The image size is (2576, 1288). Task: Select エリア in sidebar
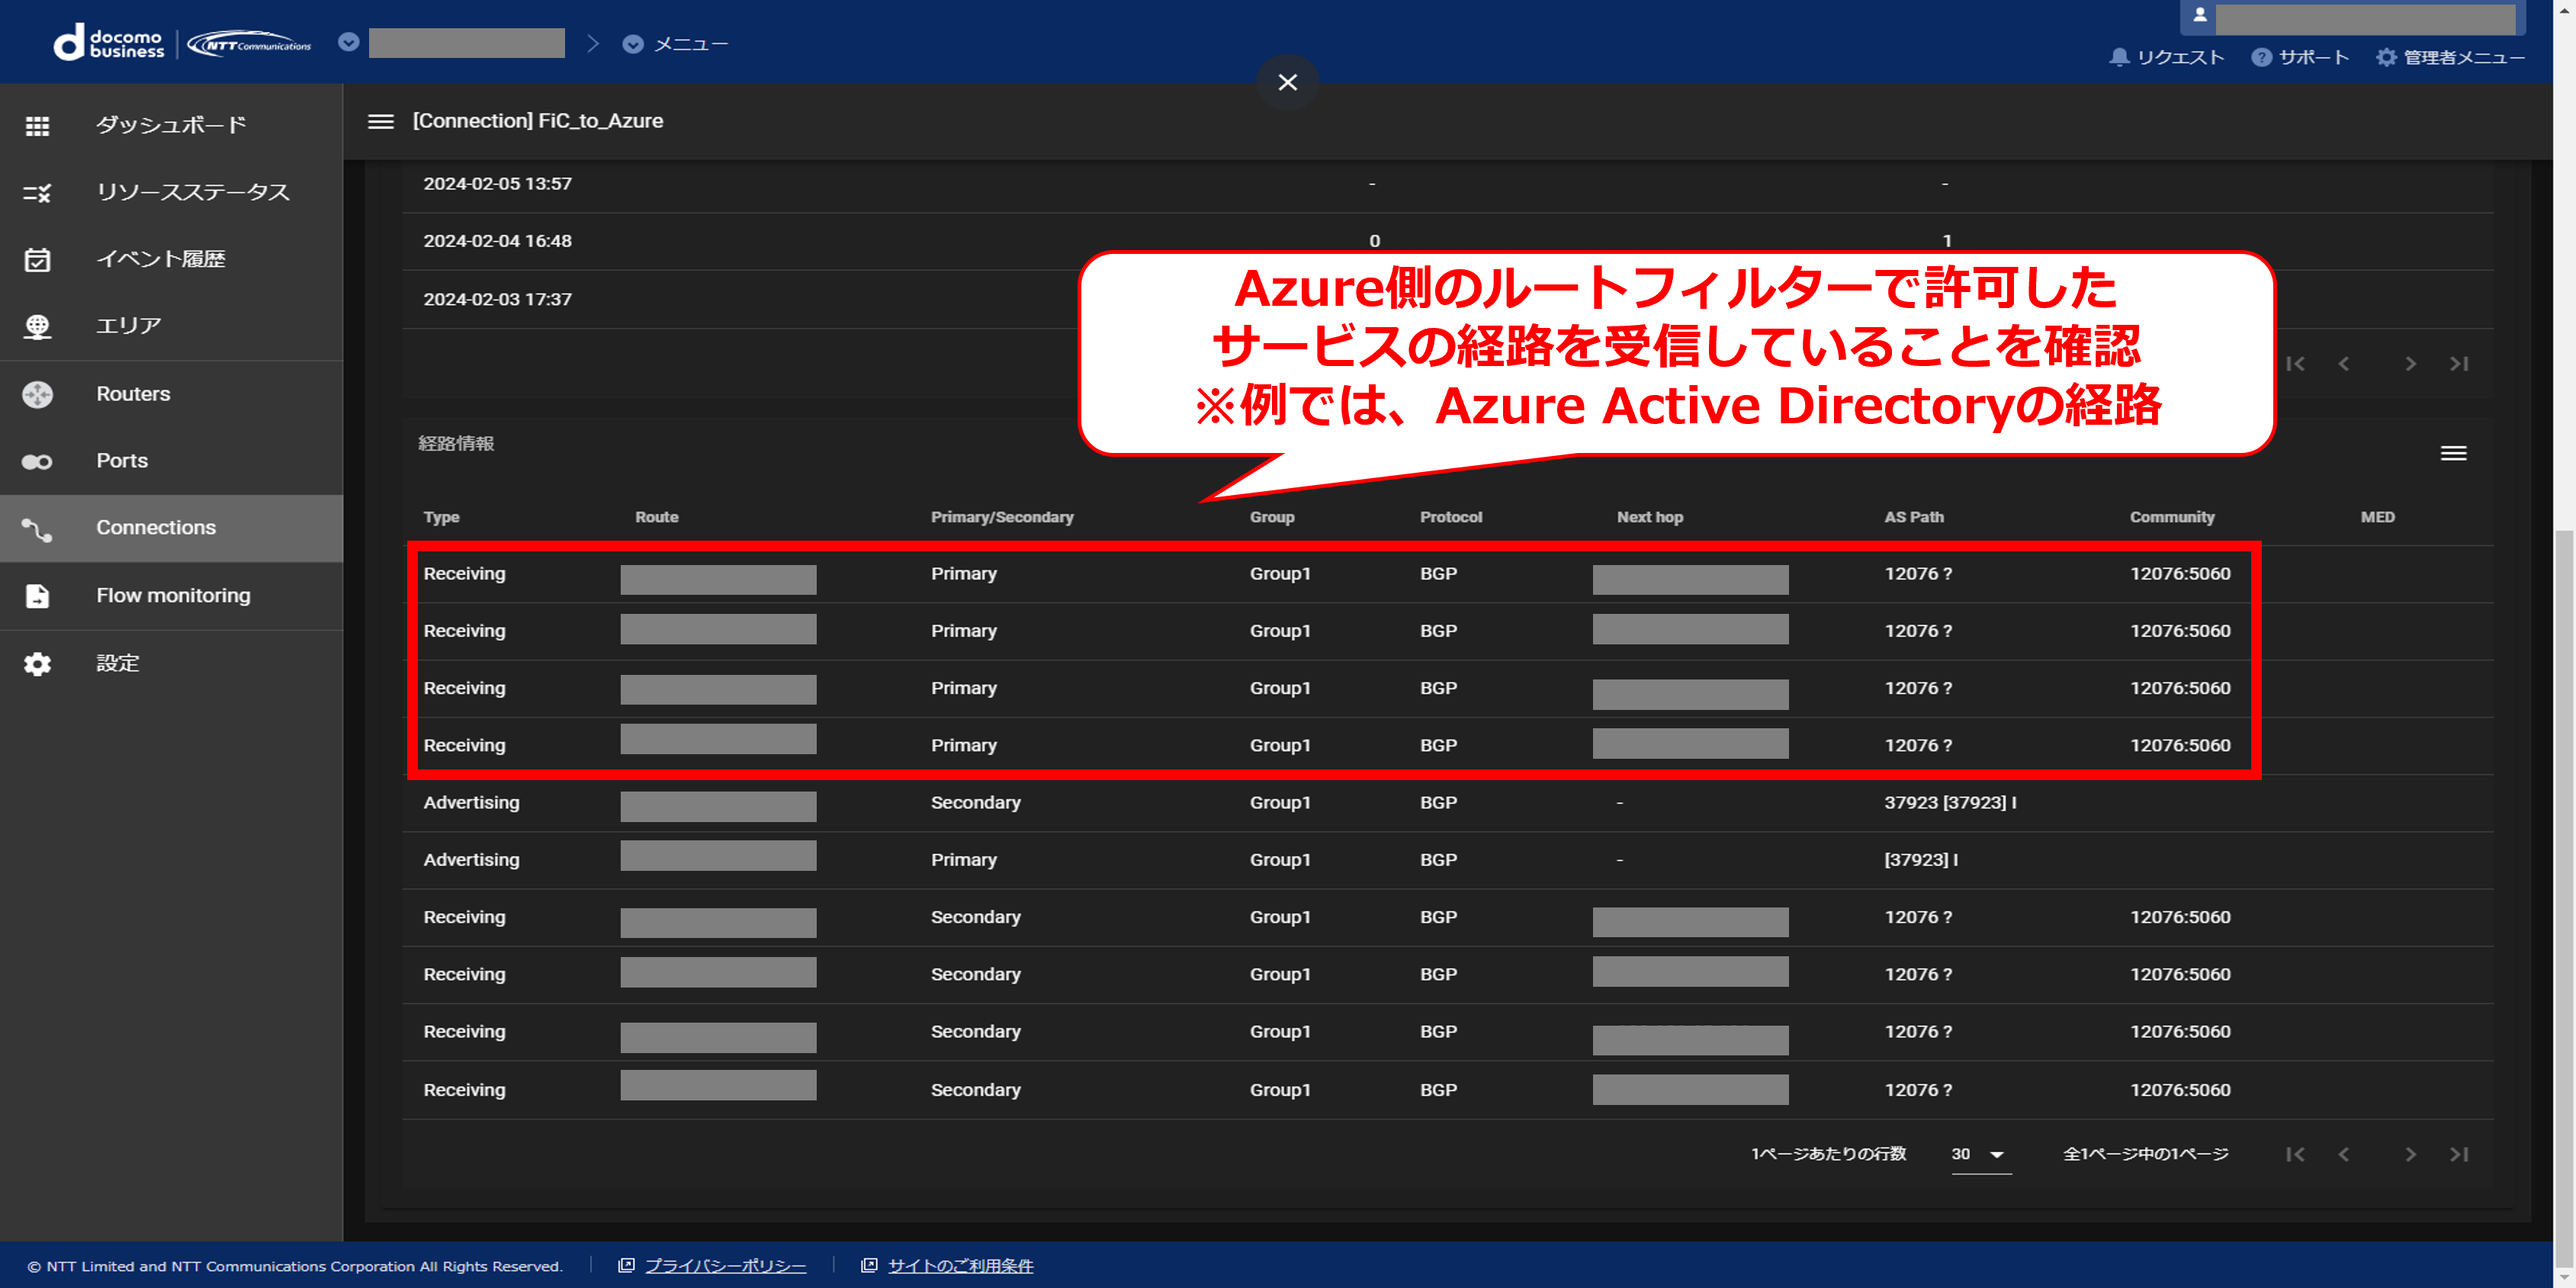171,326
